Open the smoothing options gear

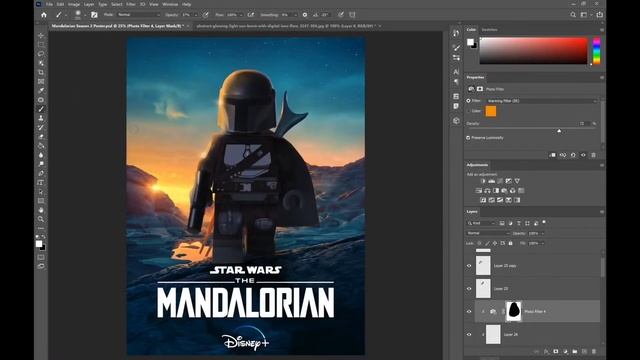[305, 15]
